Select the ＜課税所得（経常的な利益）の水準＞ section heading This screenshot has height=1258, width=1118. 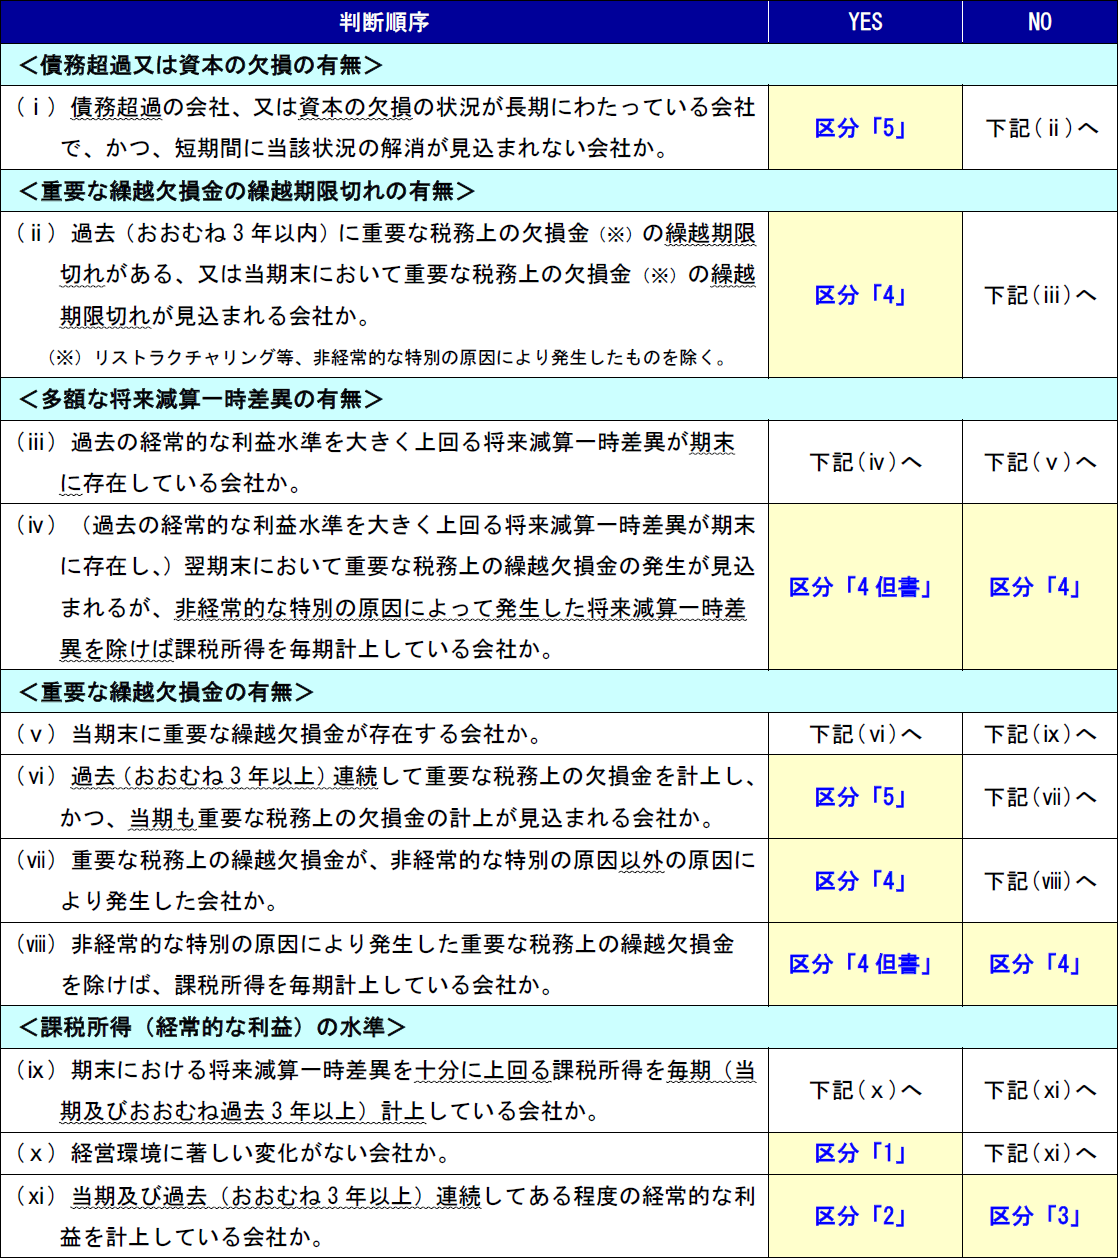[x=212, y=1027]
